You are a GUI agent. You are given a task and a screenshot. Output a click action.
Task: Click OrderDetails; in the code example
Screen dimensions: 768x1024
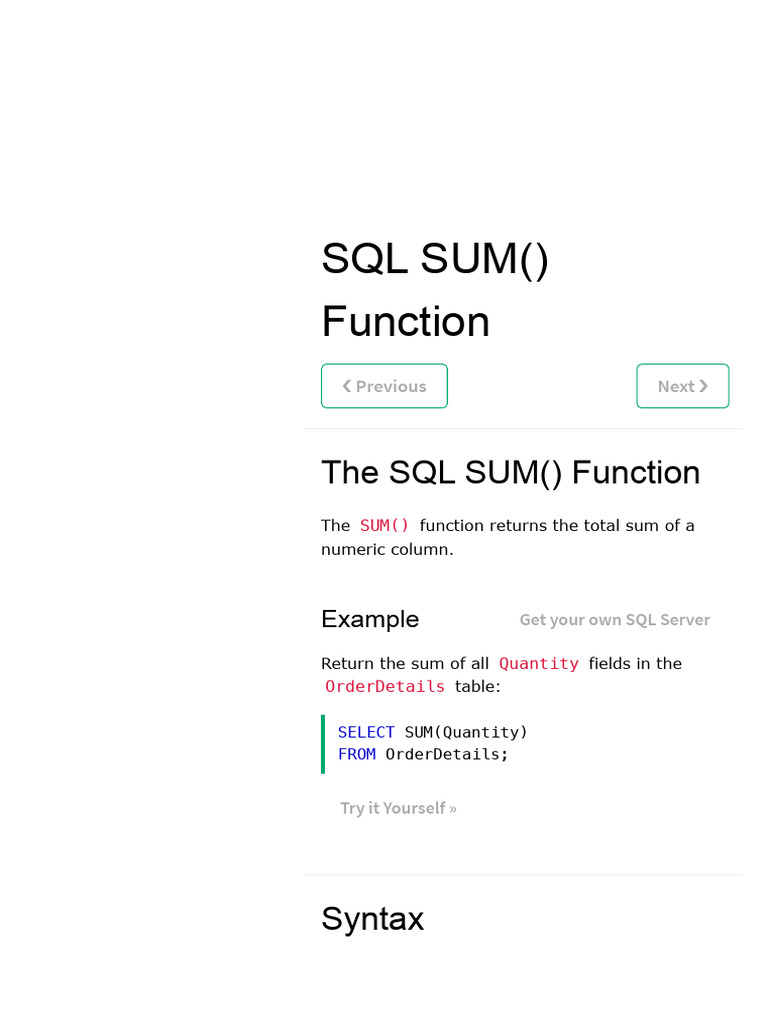click(447, 754)
